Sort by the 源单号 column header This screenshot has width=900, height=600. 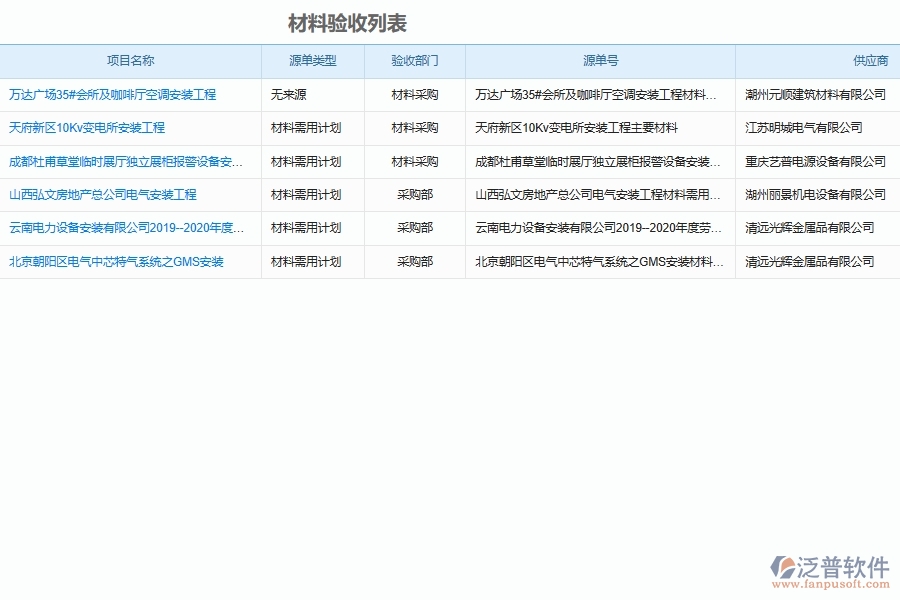click(x=599, y=60)
